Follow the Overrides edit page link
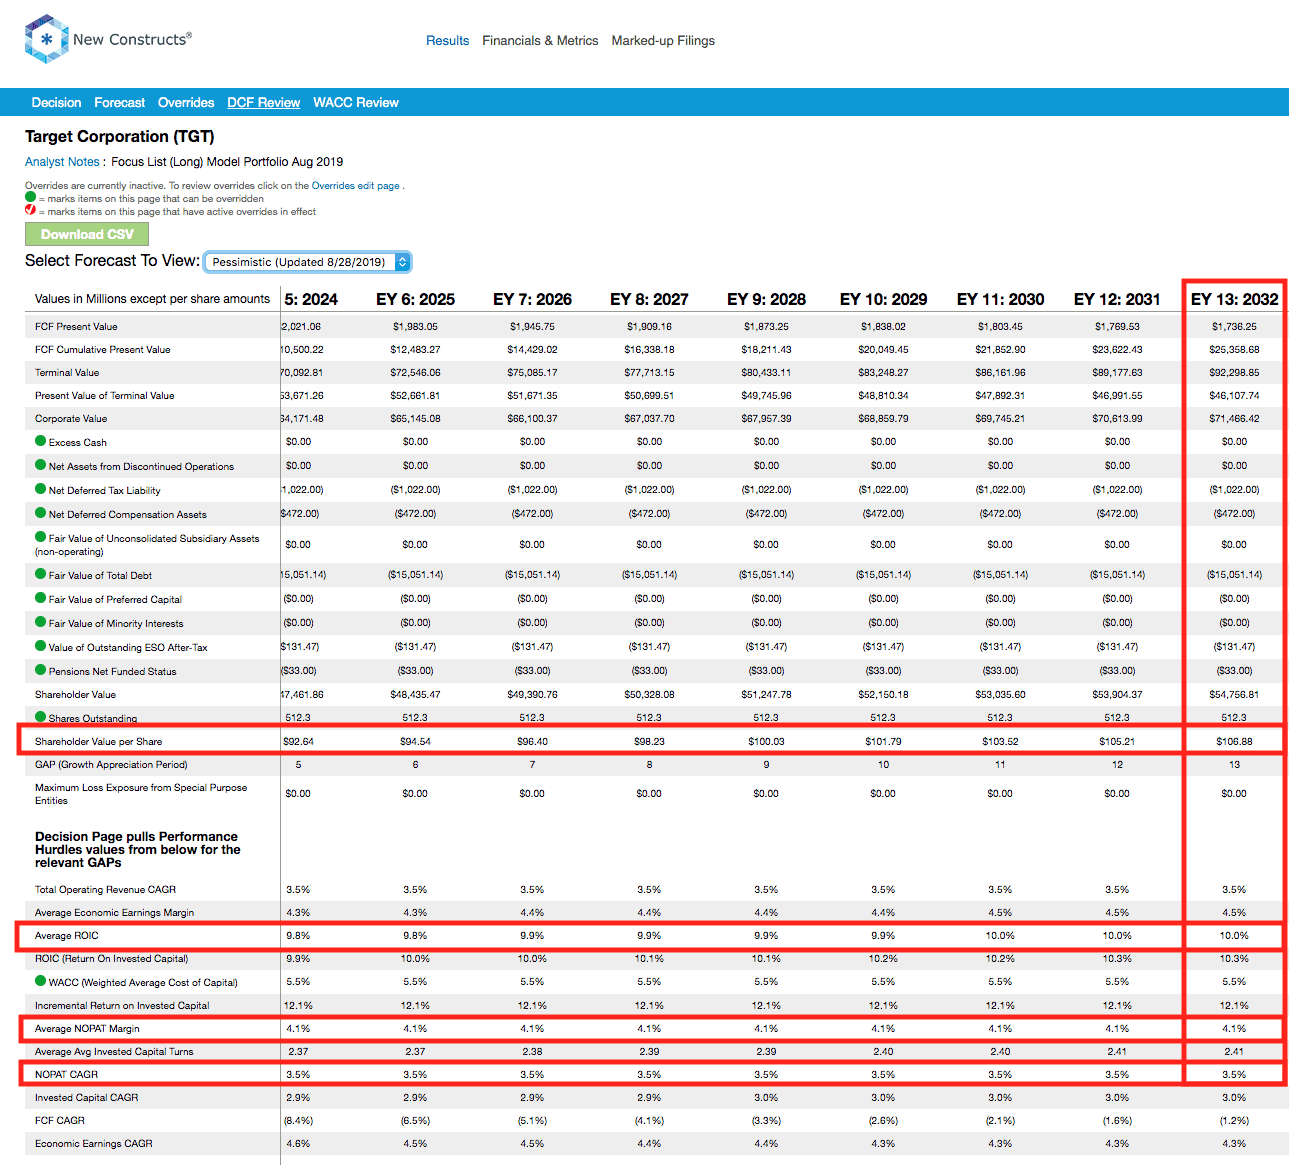 (355, 186)
